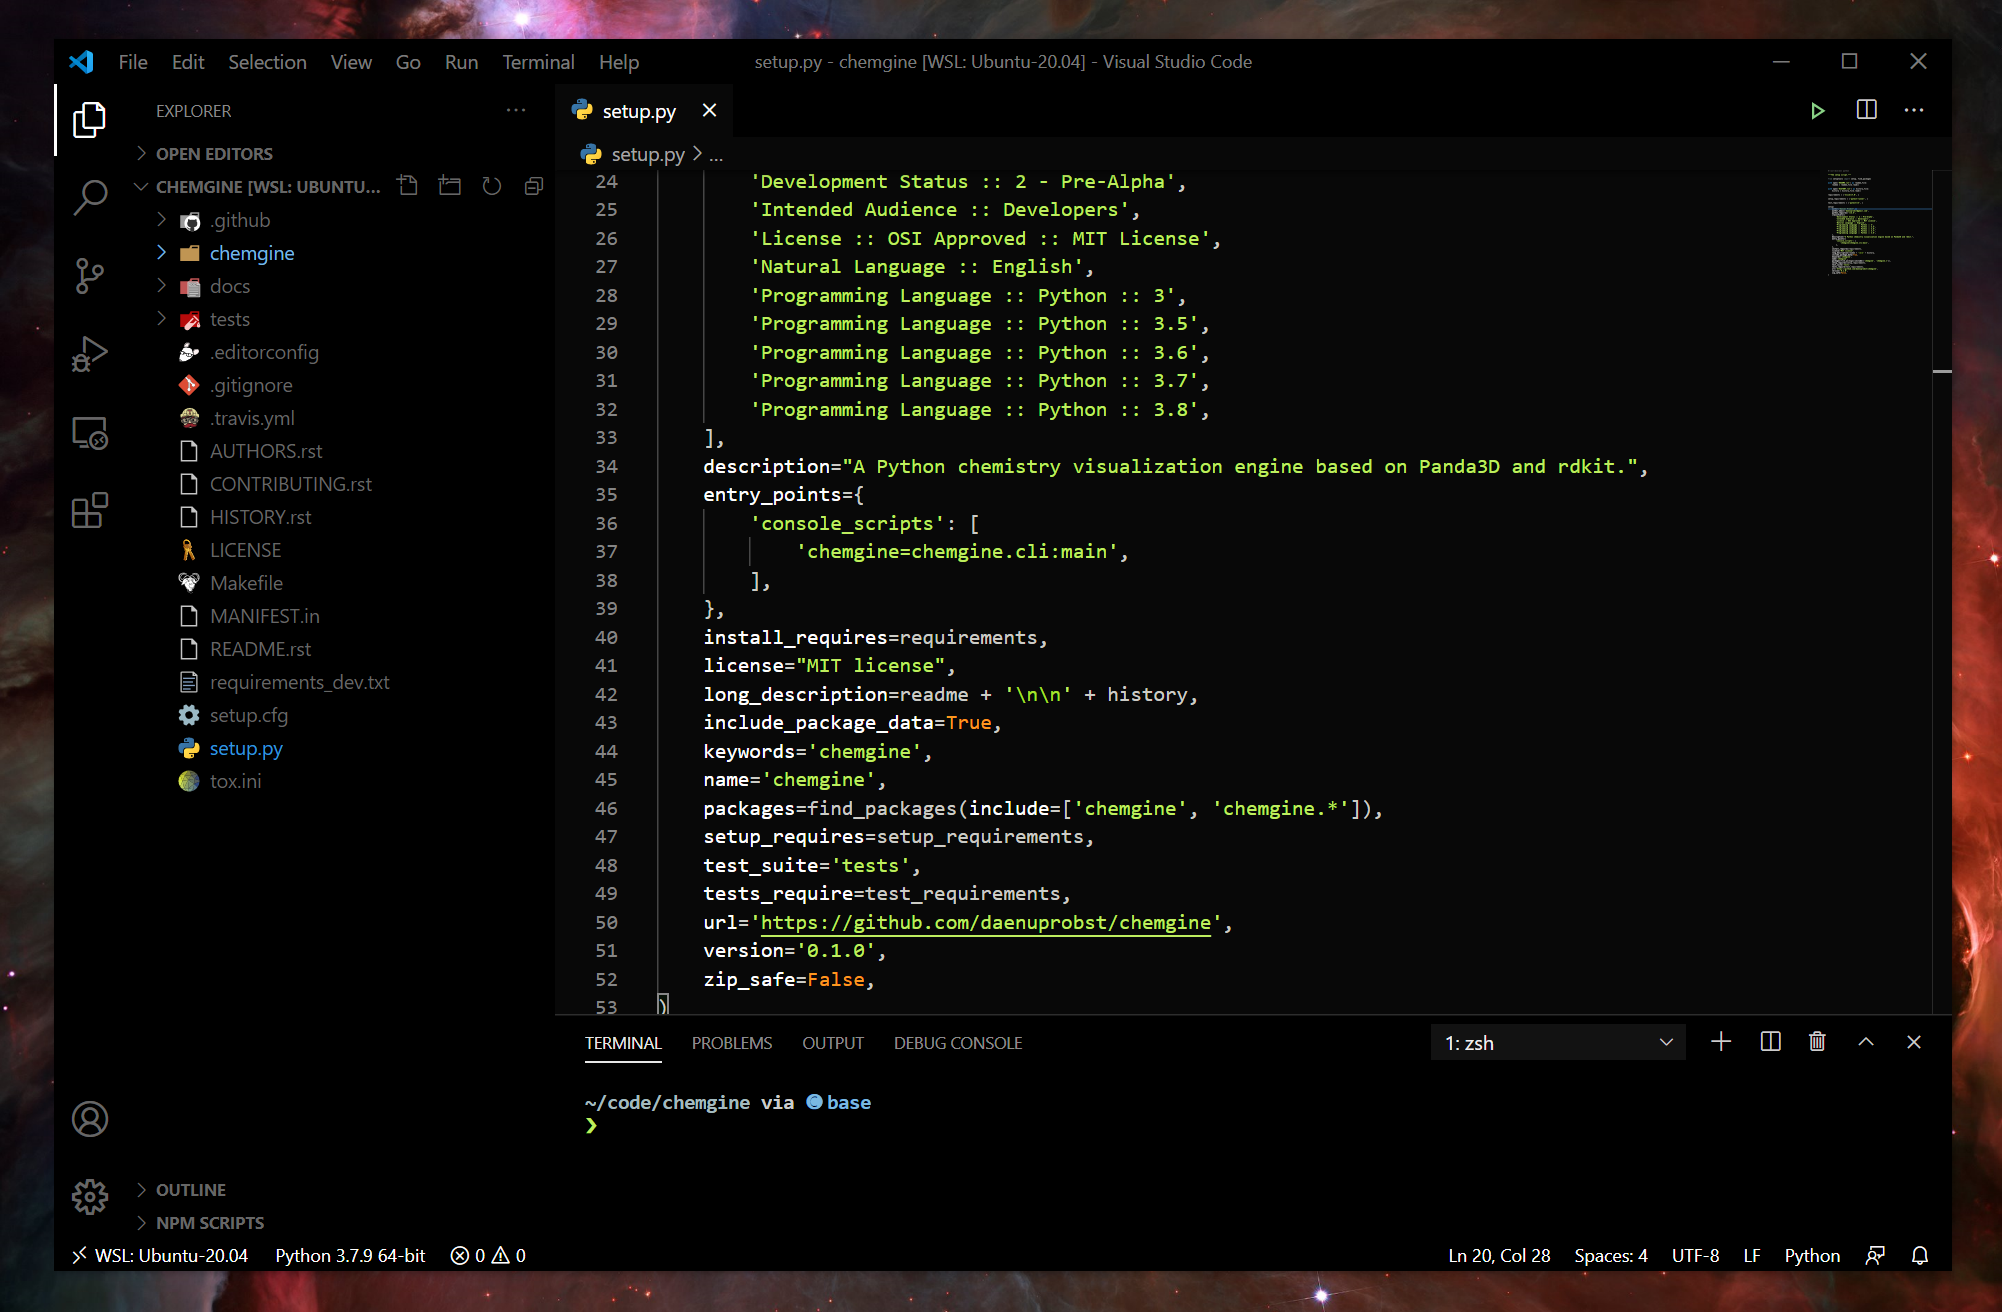Image resolution: width=2002 pixels, height=1312 pixels.
Task: Open the Terminal menu
Action: tap(538, 62)
